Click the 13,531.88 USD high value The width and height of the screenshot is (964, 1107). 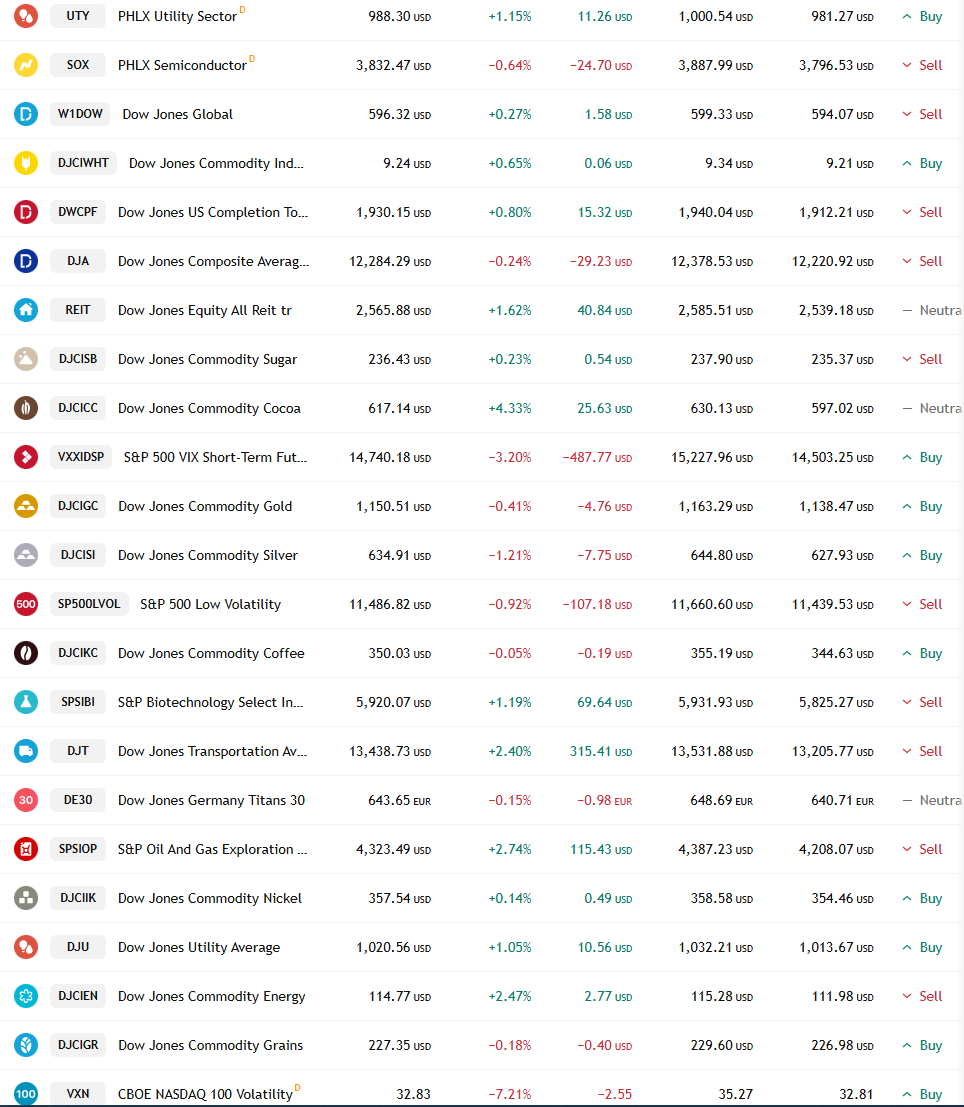tap(712, 751)
